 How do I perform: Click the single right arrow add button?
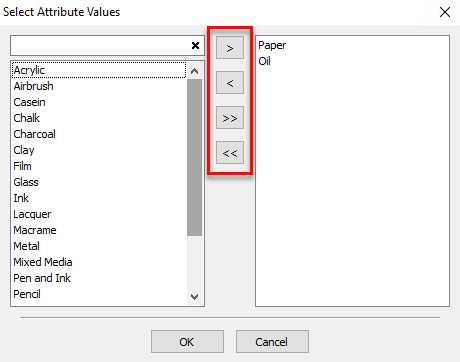(230, 48)
